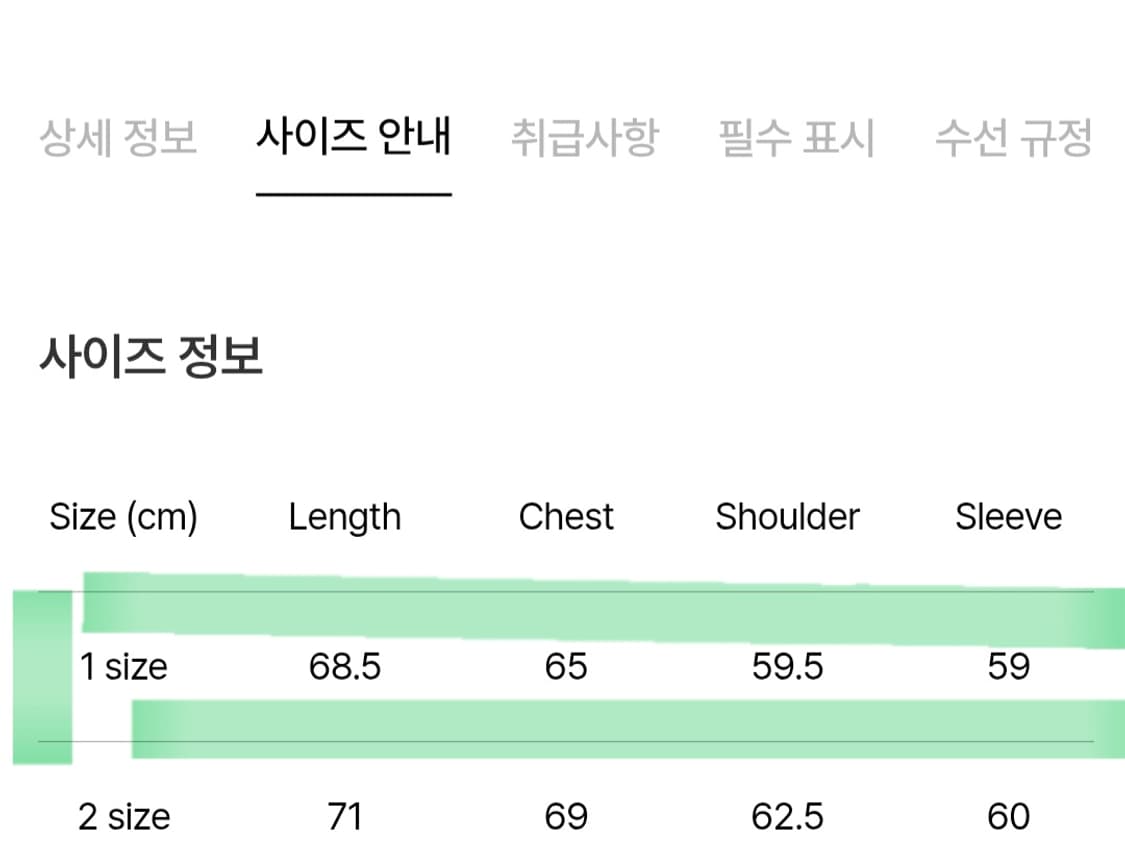Click the Chest column header
The image size is (1125, 845).
pos(565,516)
